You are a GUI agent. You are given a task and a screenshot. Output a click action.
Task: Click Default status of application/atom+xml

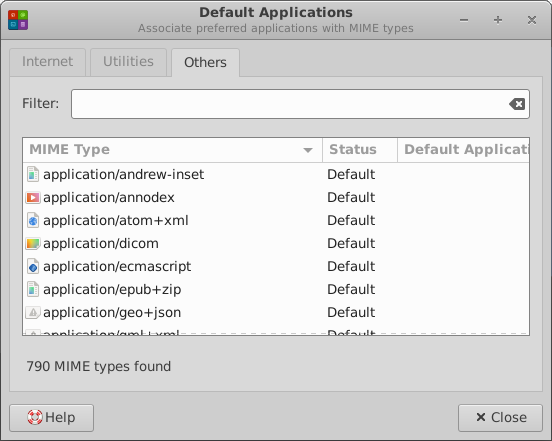(351, 221)
